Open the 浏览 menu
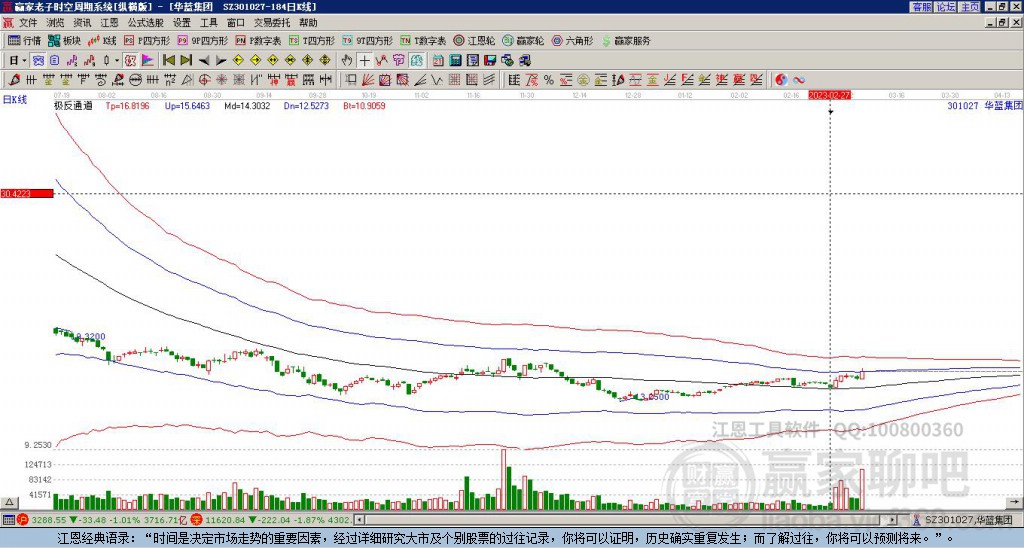Screen dimensions: 1024x548 point(55,23)
